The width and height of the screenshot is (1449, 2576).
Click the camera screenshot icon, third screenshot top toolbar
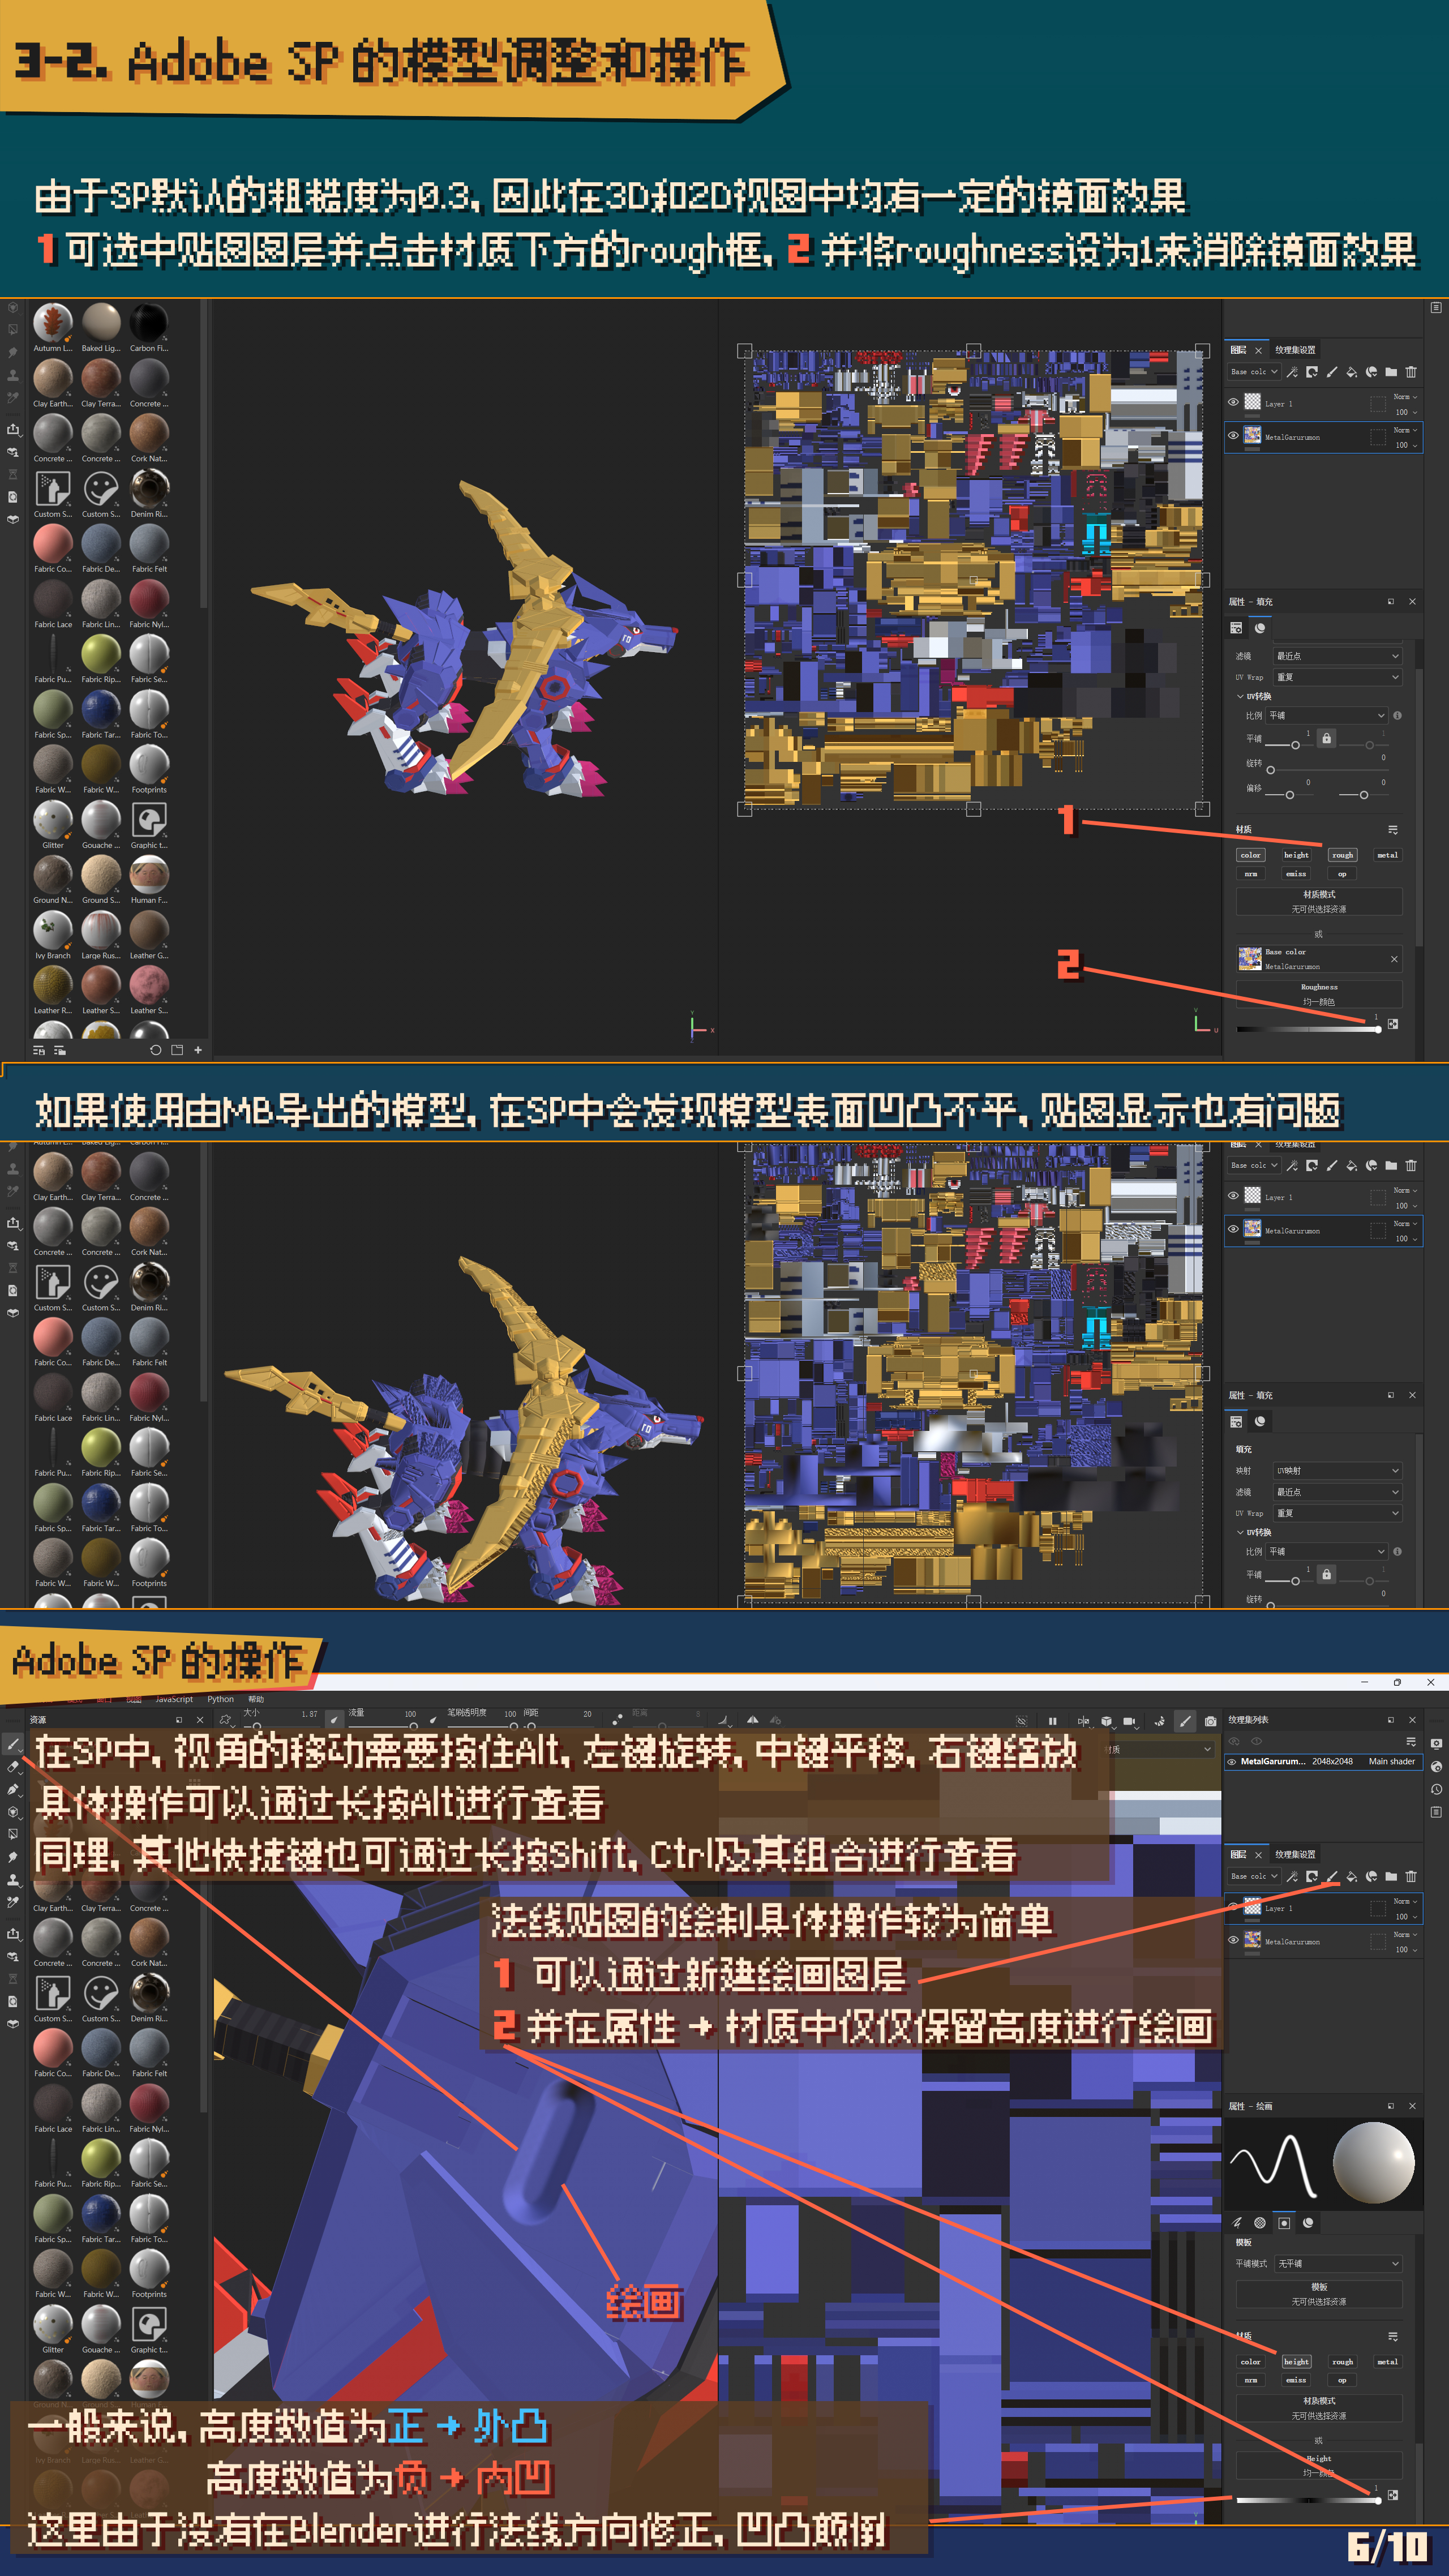pos(1211,1721)
